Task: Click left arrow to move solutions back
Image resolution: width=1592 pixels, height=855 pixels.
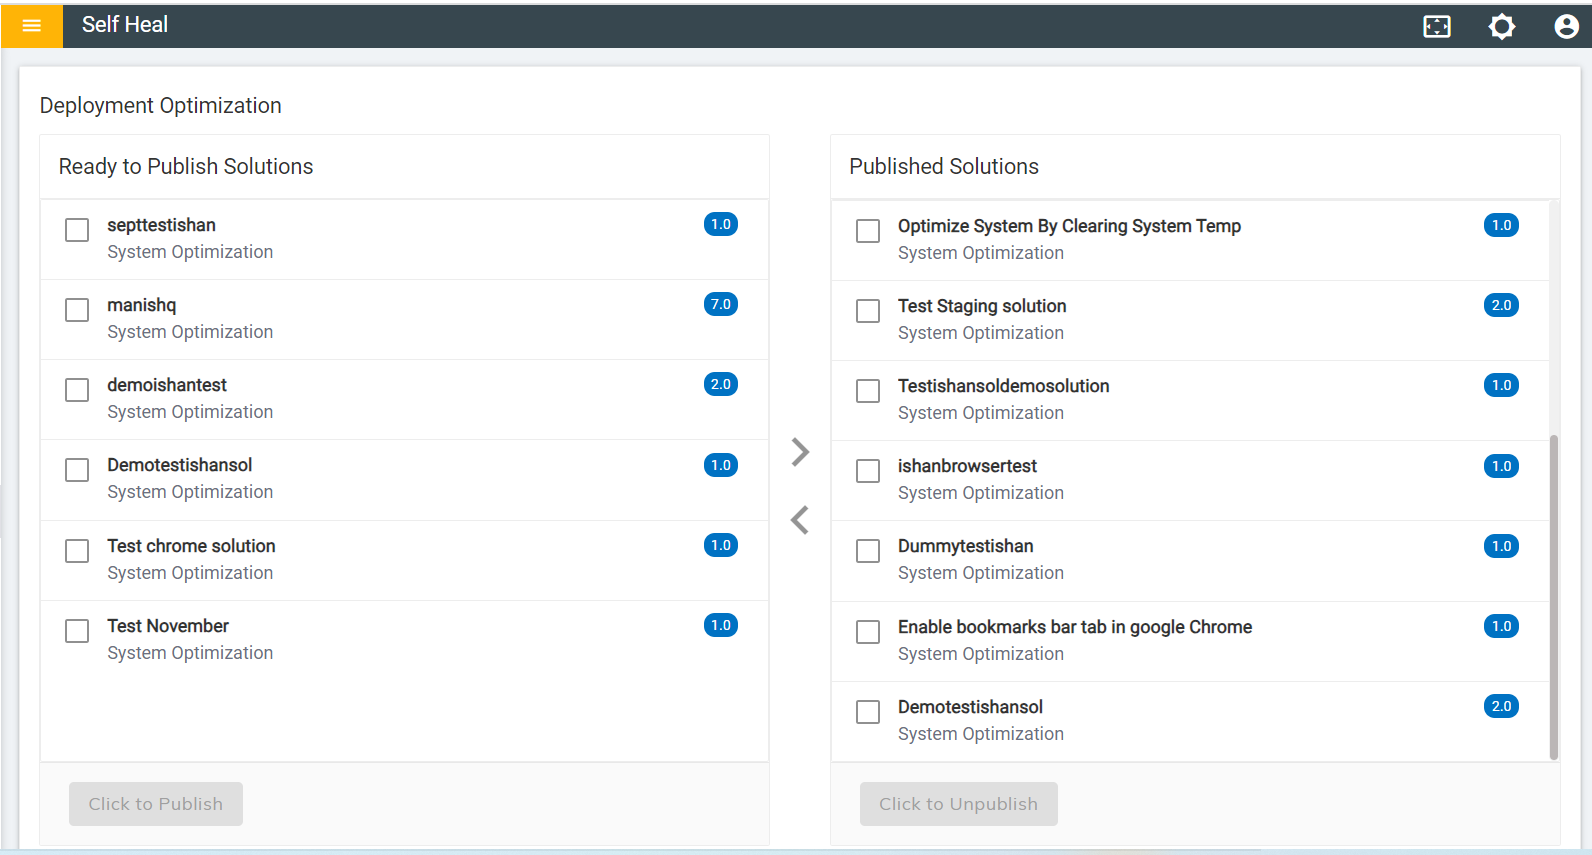Action: click(800, 520)
